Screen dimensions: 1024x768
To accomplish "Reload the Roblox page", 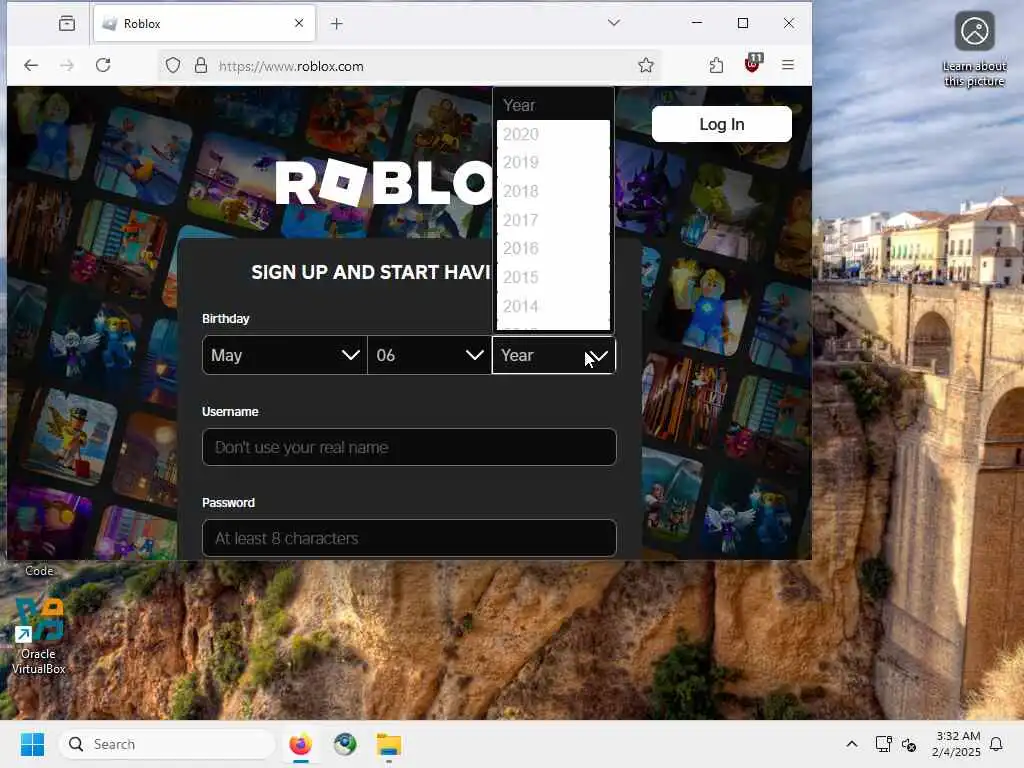I will 103,65.
